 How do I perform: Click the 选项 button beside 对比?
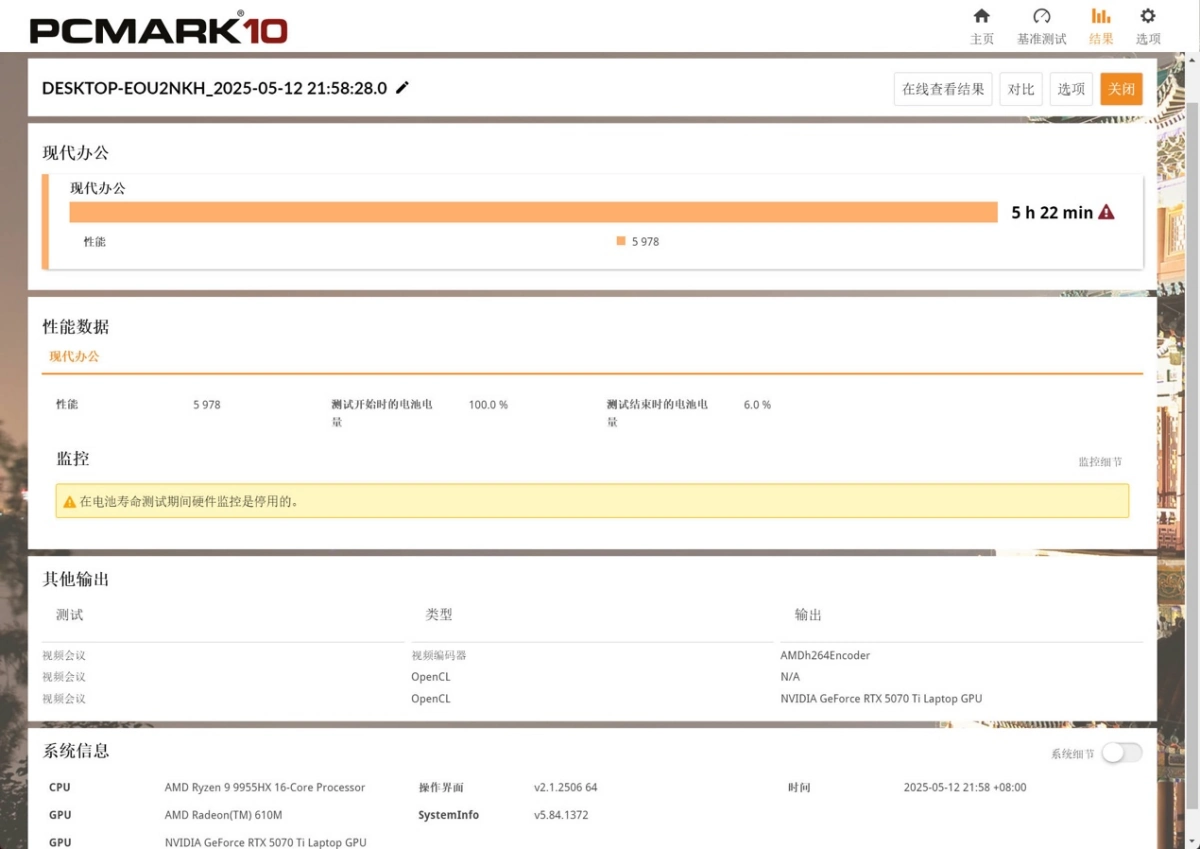coord(1070,89)
